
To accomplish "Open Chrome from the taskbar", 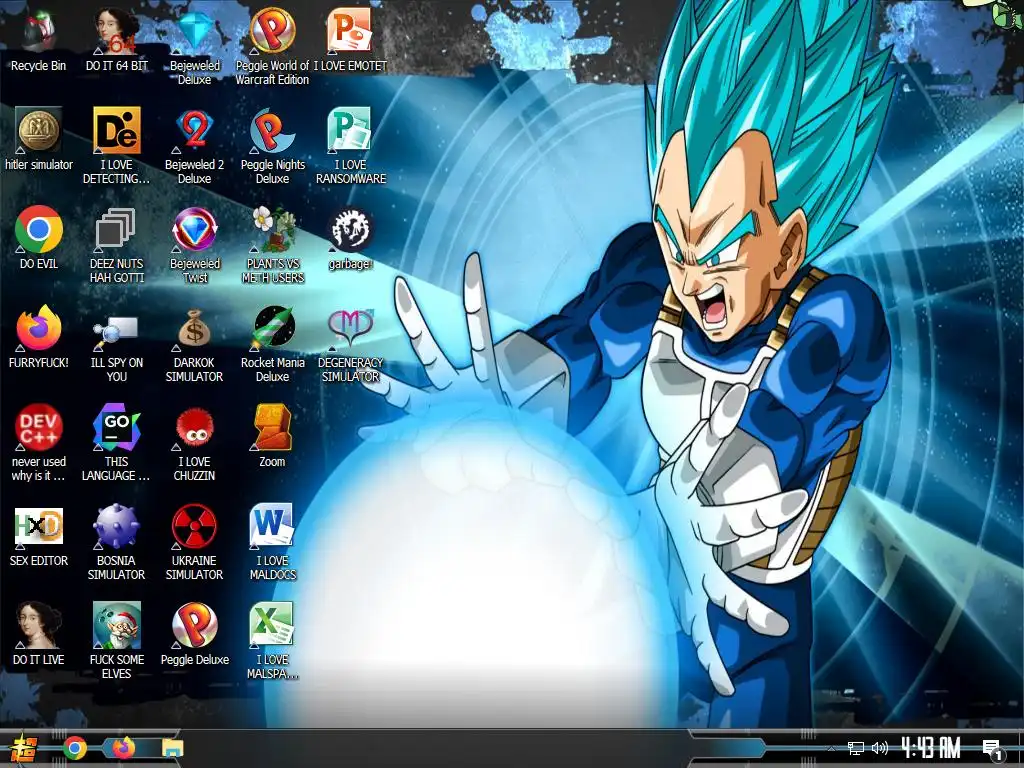I will [75, 748].
